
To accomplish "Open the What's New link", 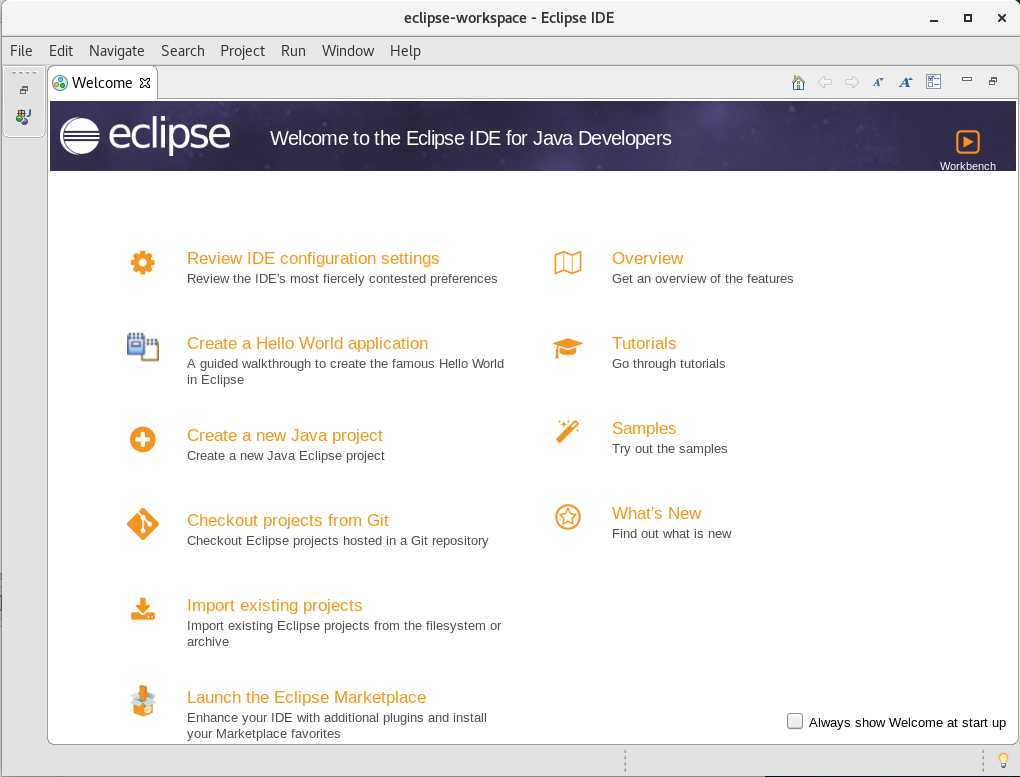I will pos(656,513).
